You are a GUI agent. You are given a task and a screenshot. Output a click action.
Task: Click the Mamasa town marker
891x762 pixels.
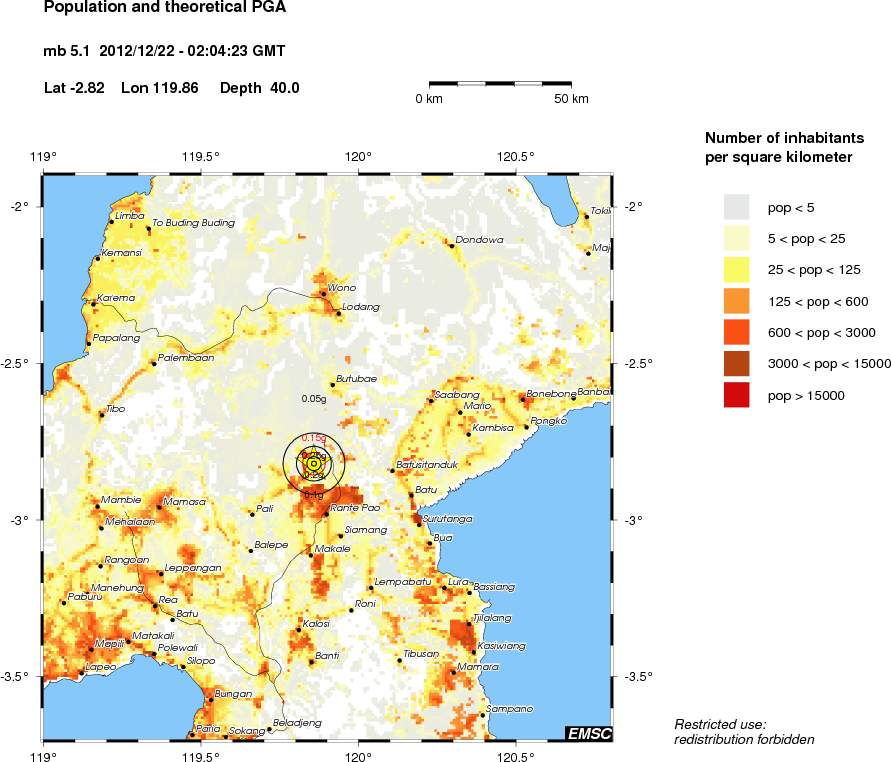[x=159, y=507]
